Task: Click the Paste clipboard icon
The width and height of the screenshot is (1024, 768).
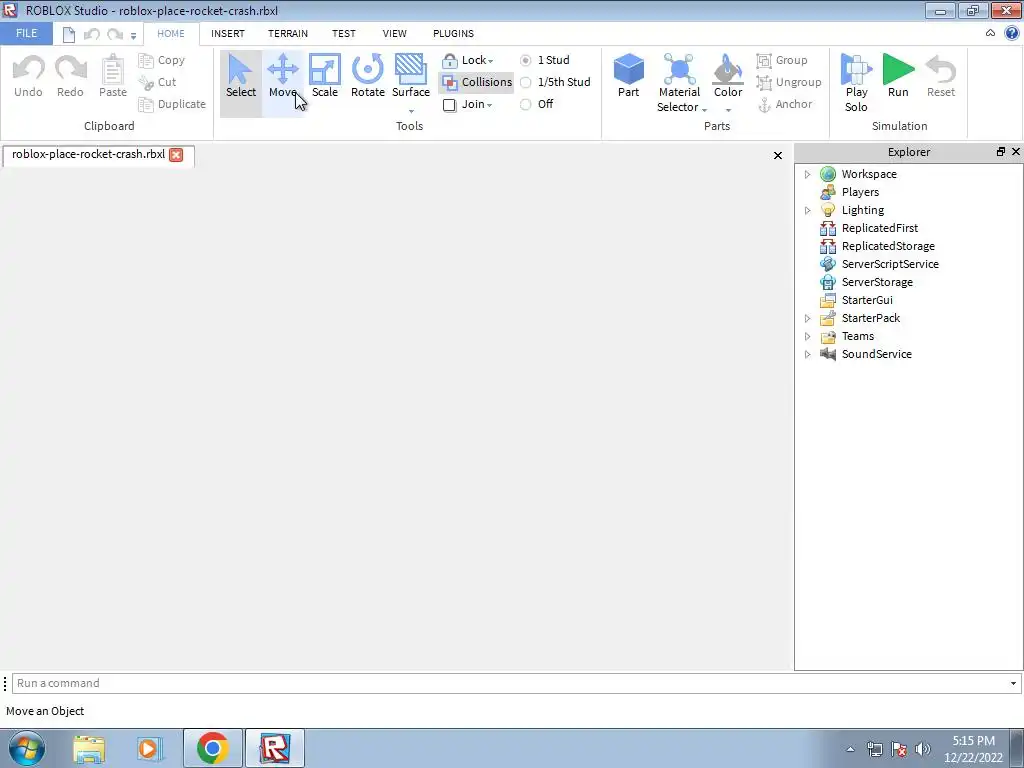Action: click(112, 69)
